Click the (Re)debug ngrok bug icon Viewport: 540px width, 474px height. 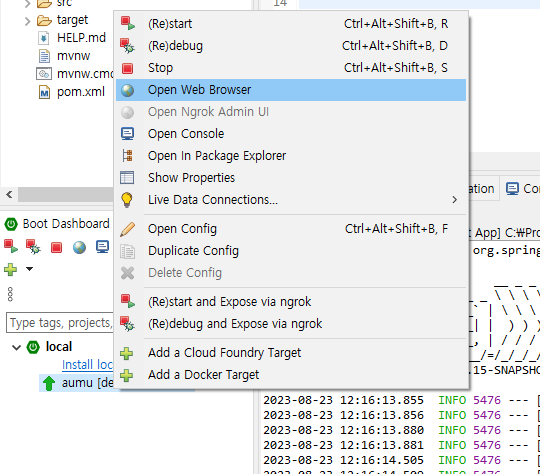(x=127, y=324)
